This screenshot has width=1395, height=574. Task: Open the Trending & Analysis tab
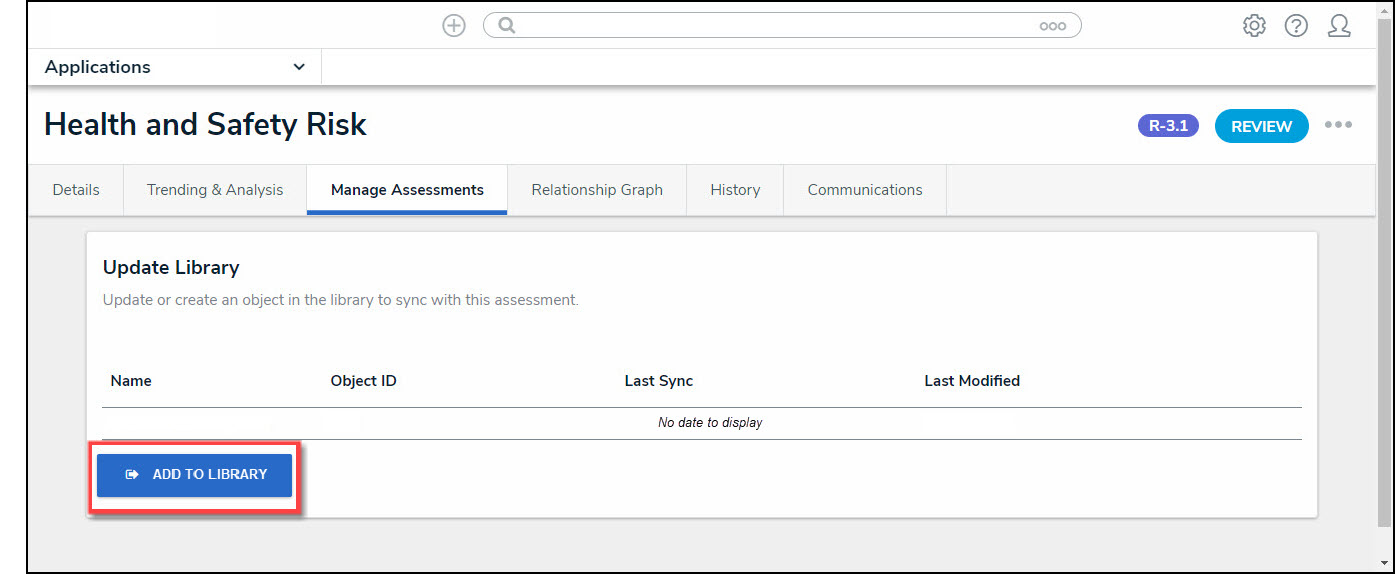[215, 190]
